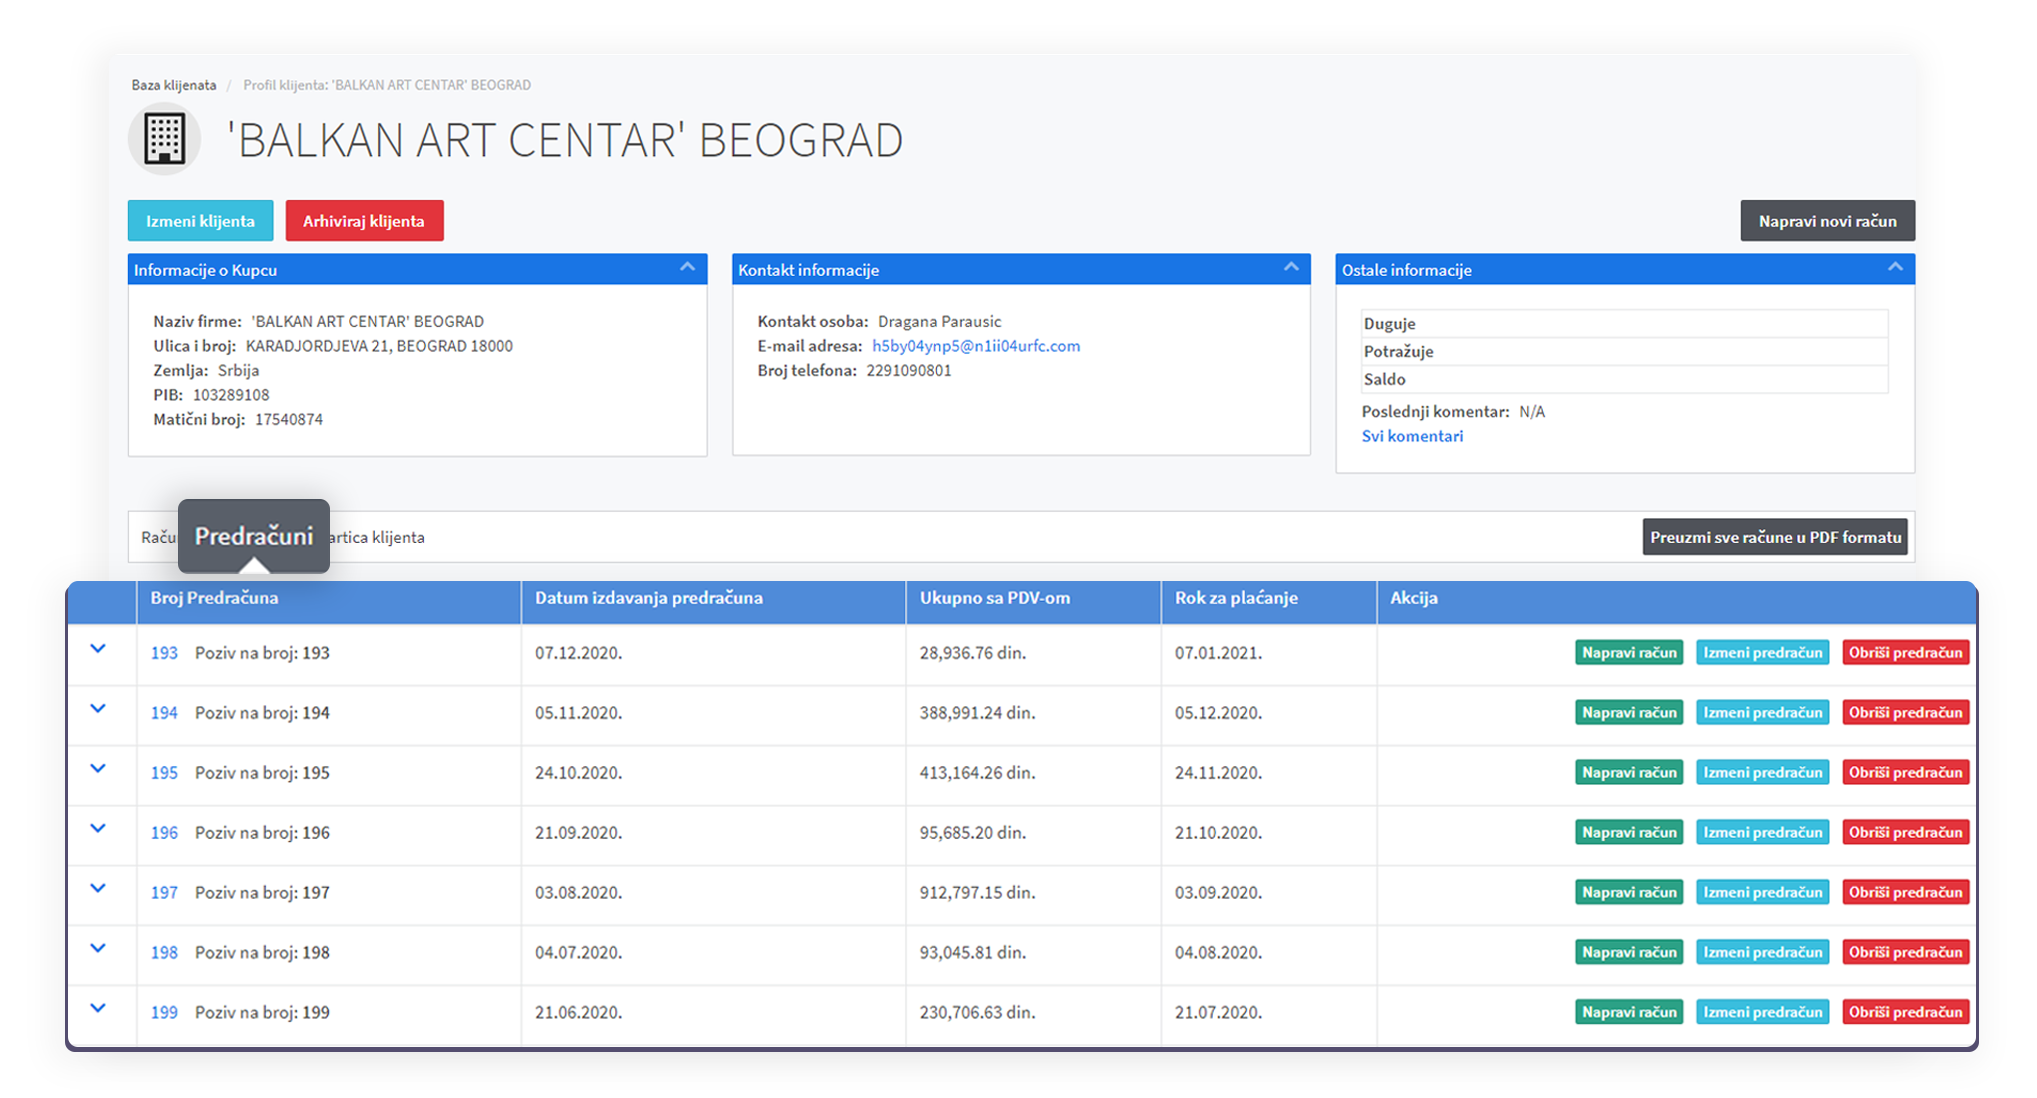2037x1098 pixels.
Task: Click the building icon beside client name
Action: click(x=165, y=139)
